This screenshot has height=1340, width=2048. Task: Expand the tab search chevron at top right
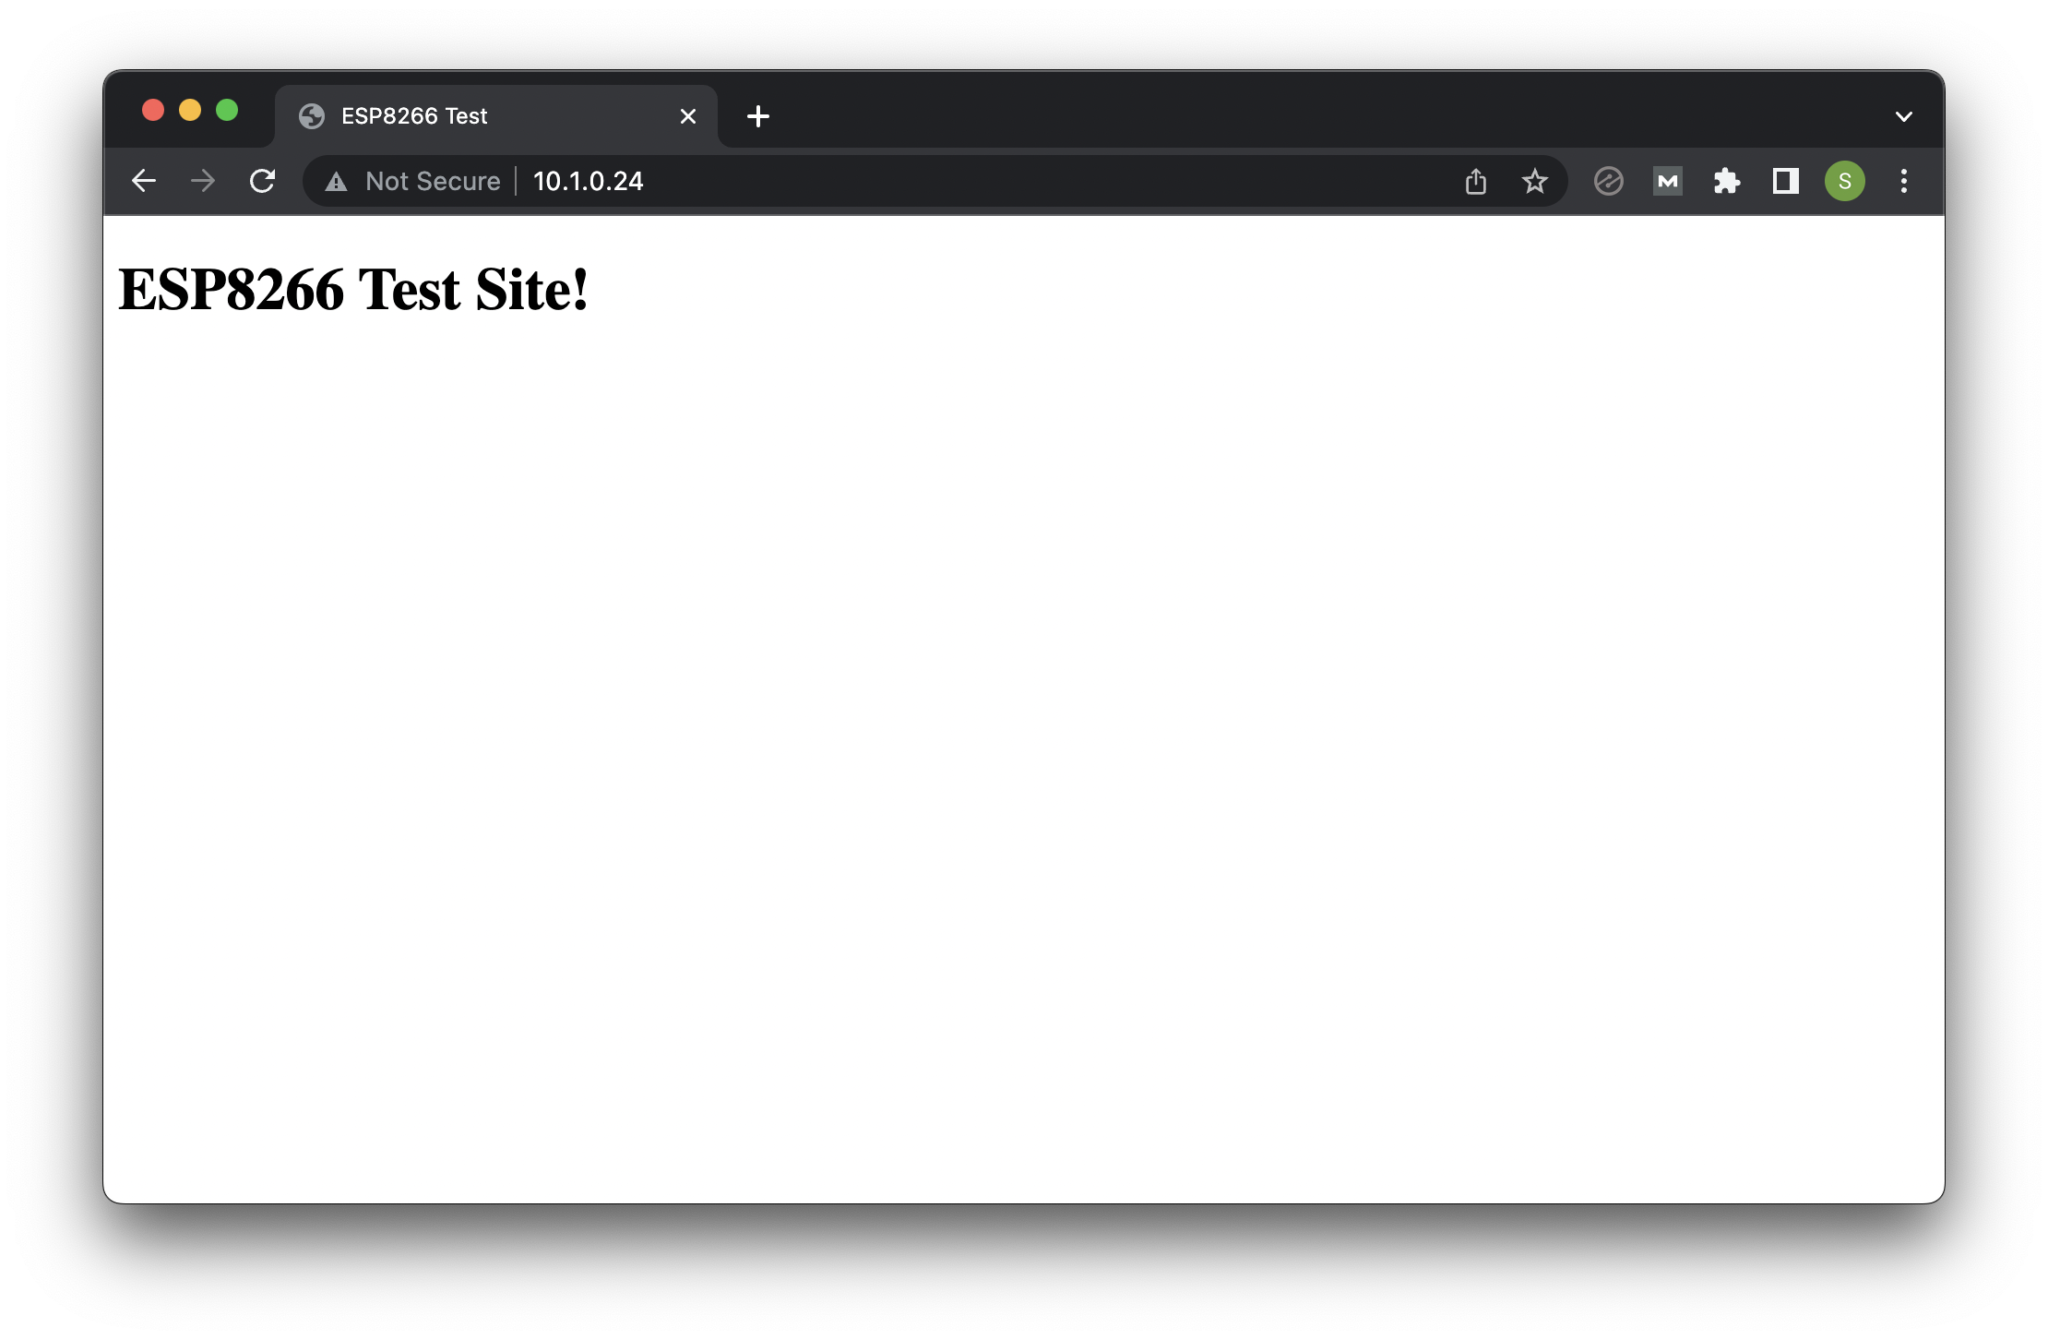(1903, 115)
